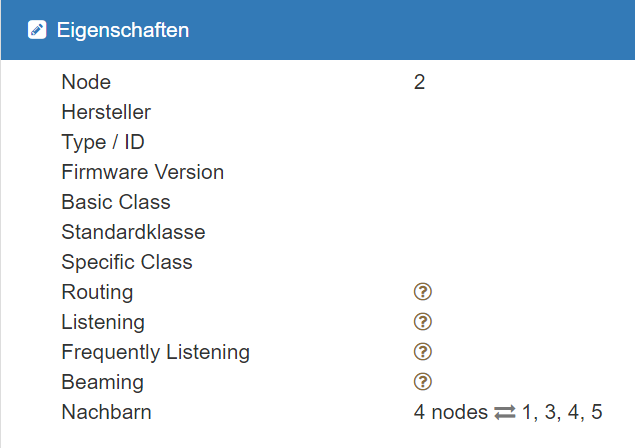This screenshot has width=635, height=448.
Task: Select the Frequently Listening label text
Action: point(156,352)
